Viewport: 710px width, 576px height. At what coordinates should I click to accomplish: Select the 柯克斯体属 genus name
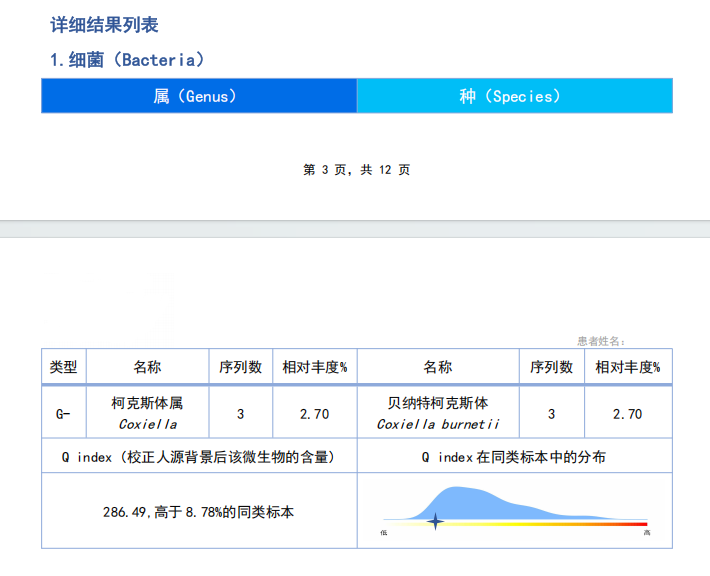(x=147, y=403)
